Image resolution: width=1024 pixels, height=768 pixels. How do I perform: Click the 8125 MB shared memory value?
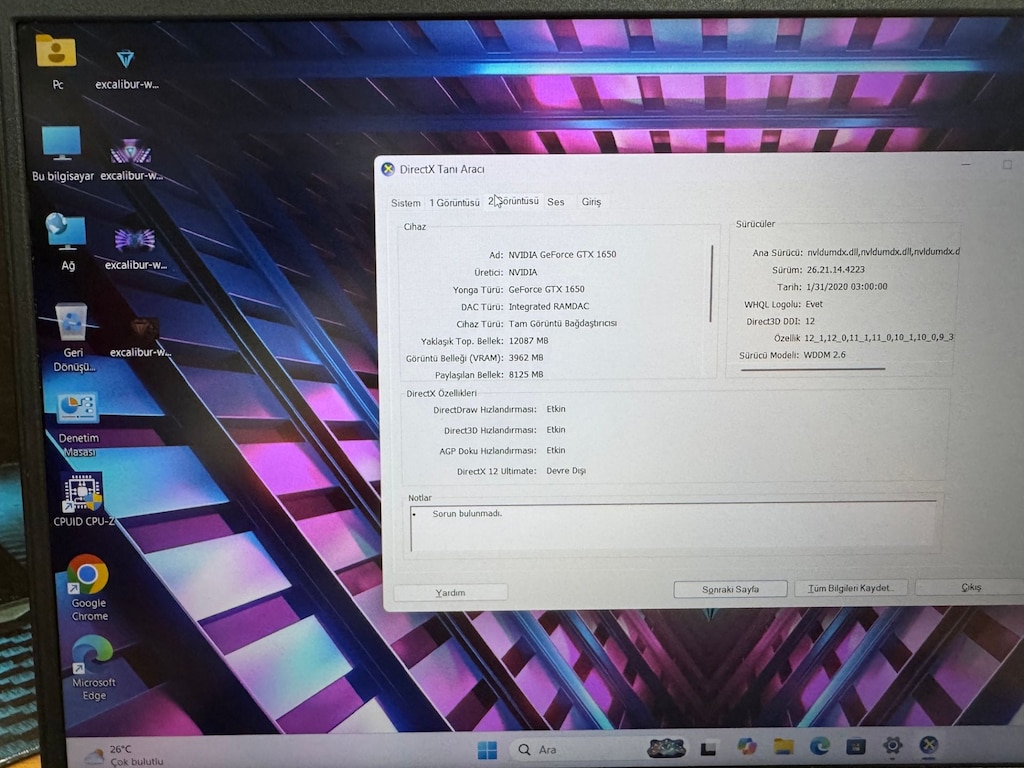[526, 374]
